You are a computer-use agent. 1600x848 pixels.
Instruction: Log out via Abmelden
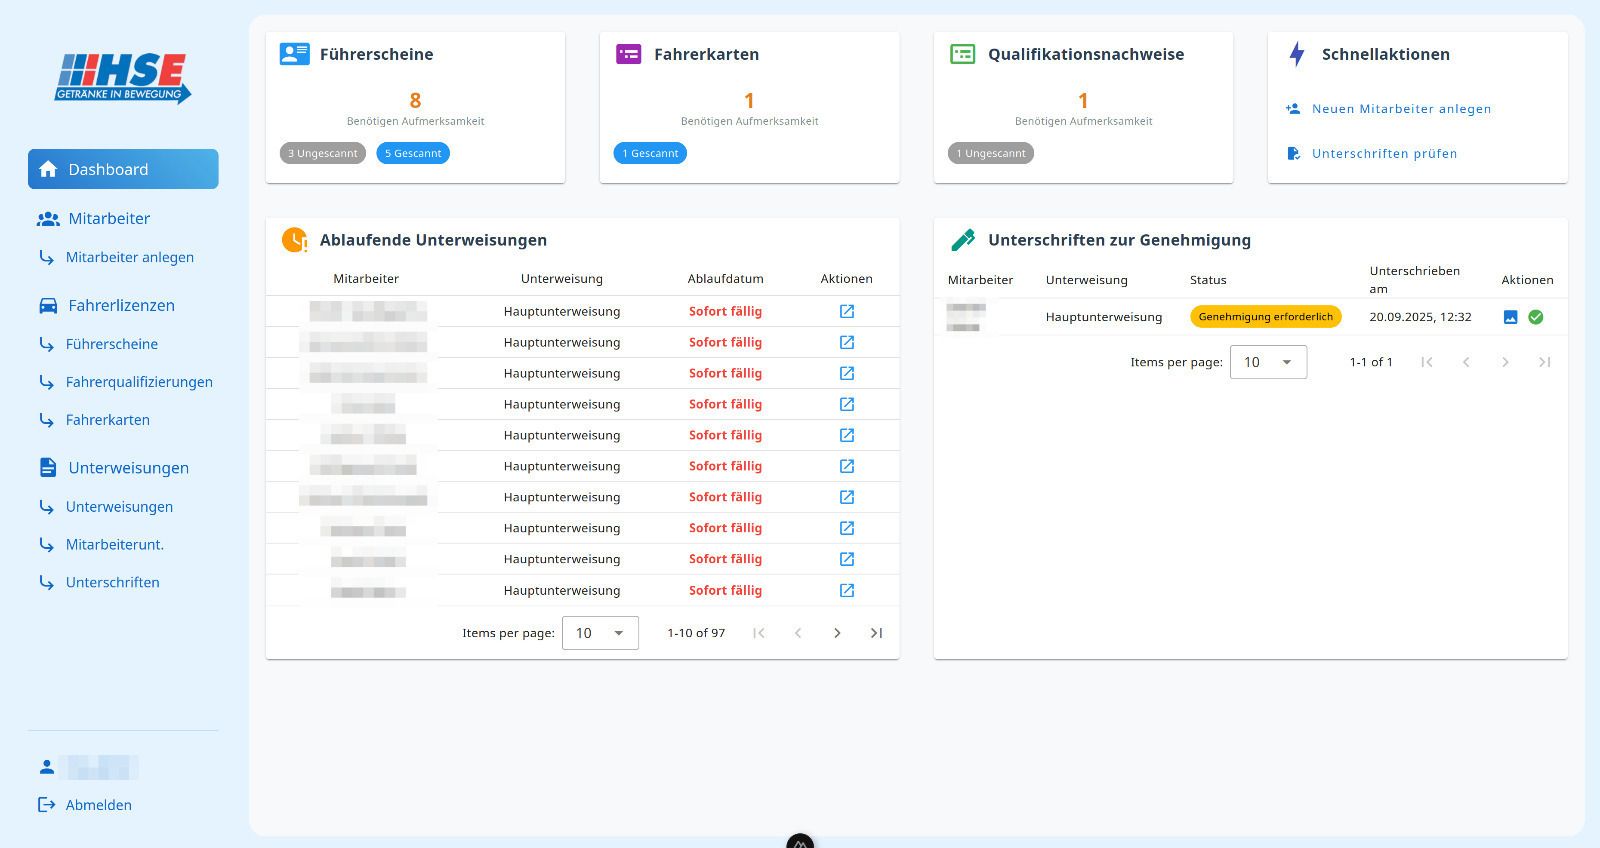point(98,805)
